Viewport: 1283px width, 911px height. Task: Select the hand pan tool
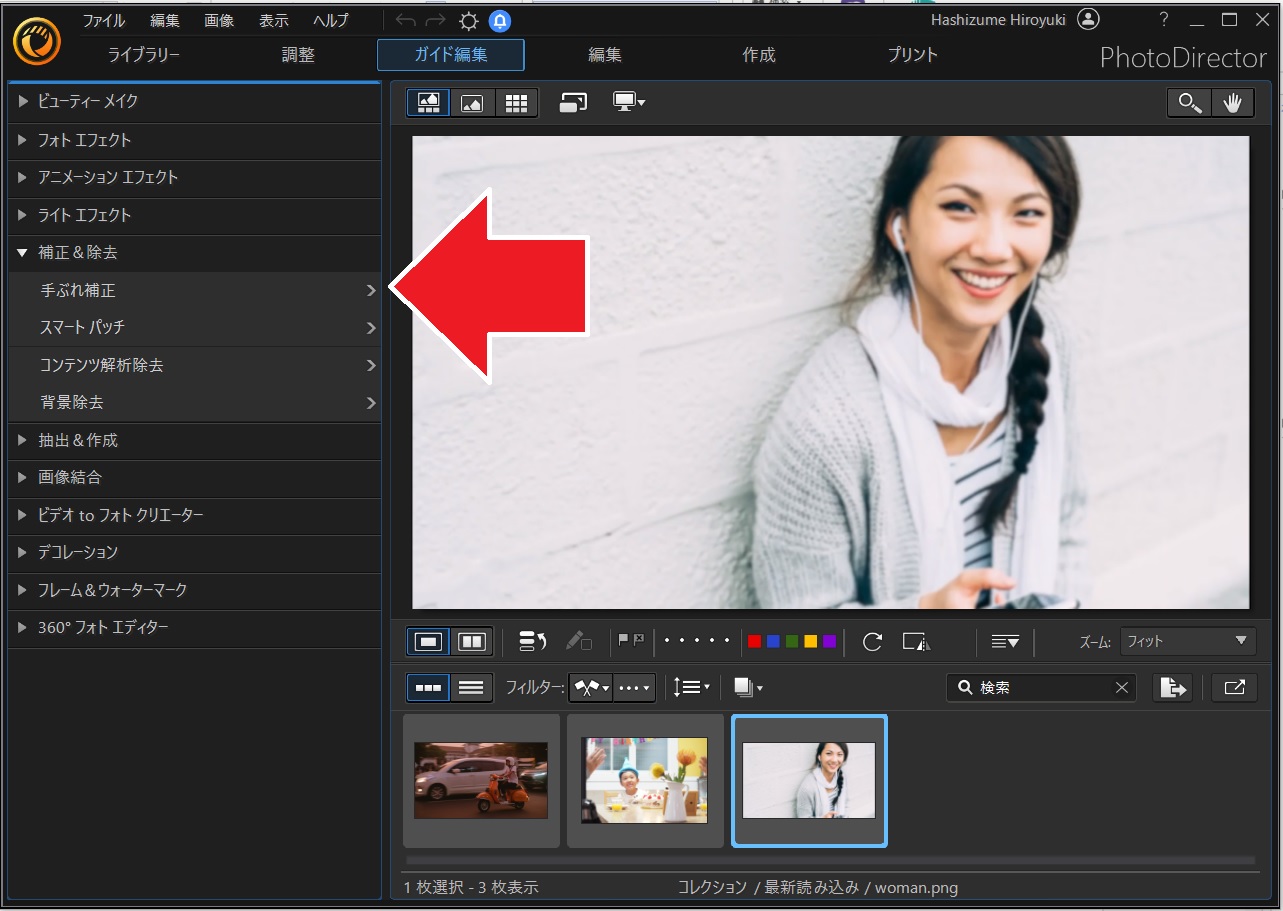[x=1232, y=103]
